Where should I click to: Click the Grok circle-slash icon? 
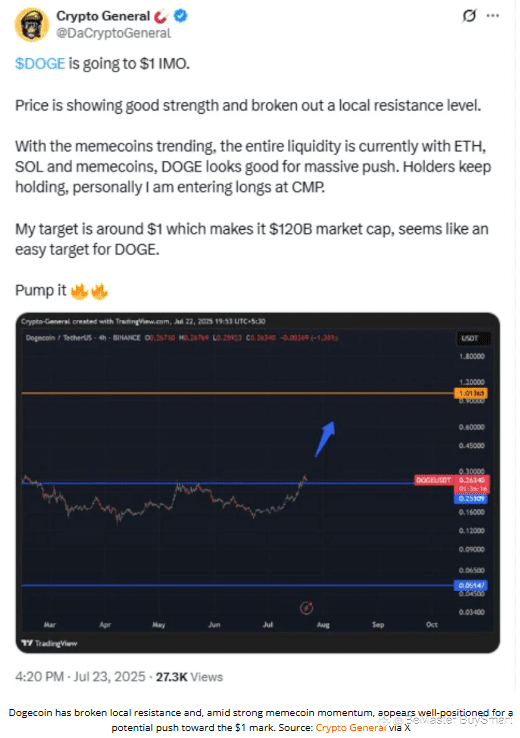469,16
